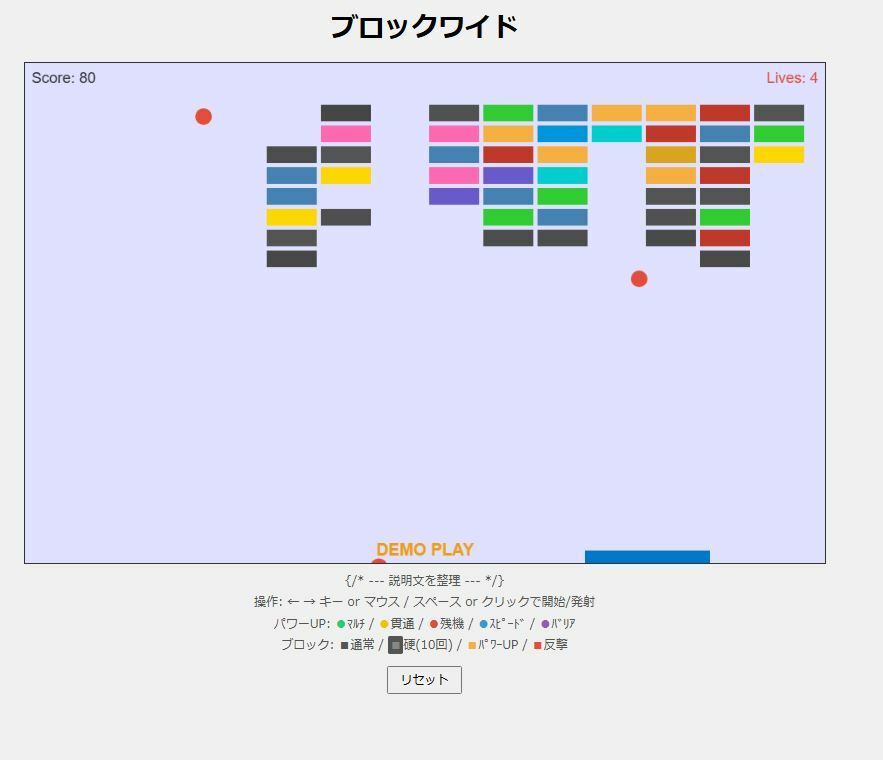Click the yellow 貫通 power-up icon
This screenshot has height=760, width=883.
pos(383,624)
